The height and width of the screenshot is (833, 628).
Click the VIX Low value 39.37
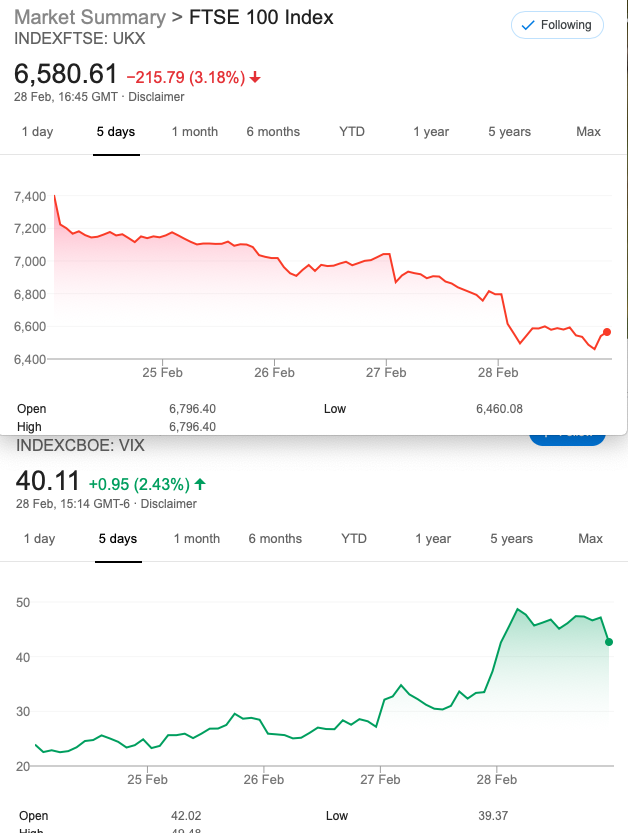[493, 816]
